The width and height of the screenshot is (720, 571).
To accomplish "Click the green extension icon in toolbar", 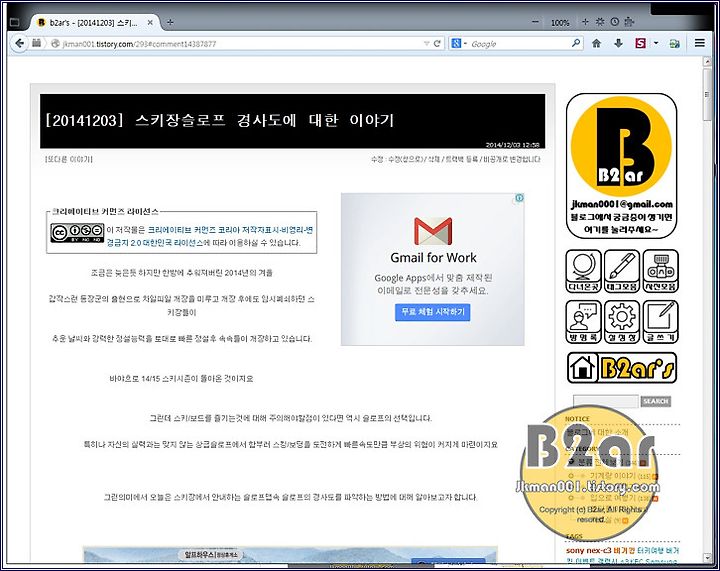I will pyautogui.click(x=675, y=44).
